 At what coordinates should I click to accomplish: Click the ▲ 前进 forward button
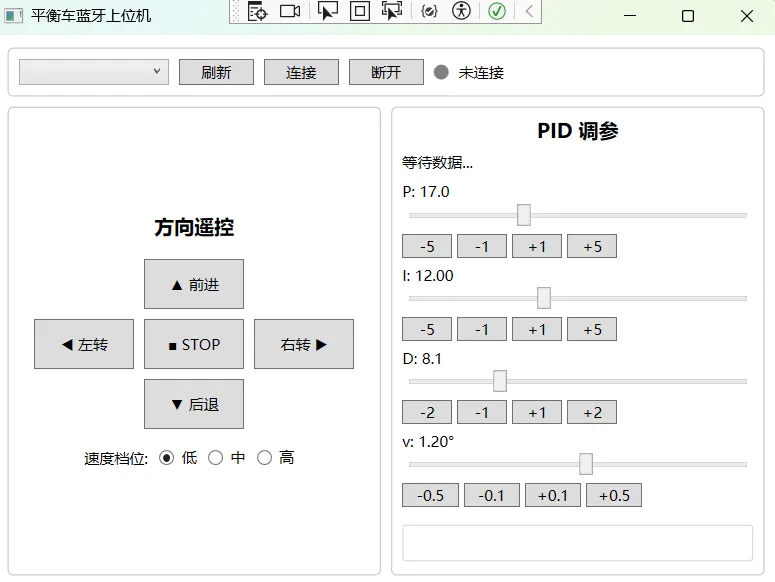point(194,284)
